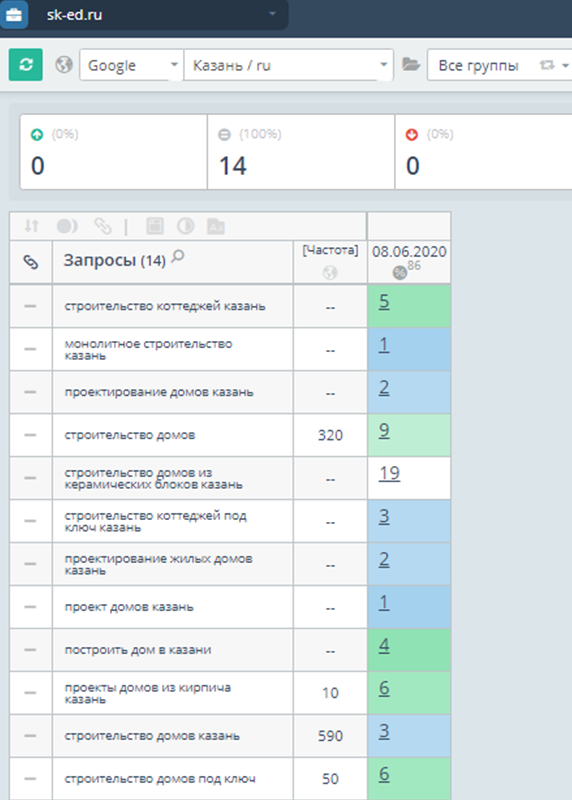Select query монолитное строительство казань

click(148, 349)
